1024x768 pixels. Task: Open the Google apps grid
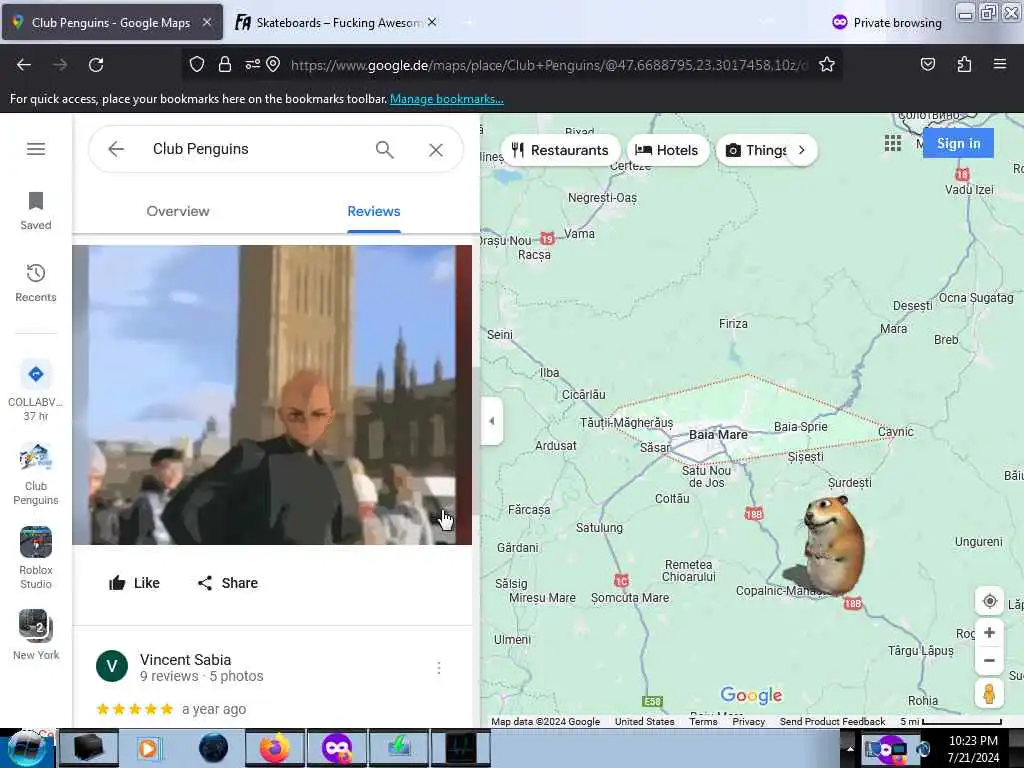tap(893, 143)
